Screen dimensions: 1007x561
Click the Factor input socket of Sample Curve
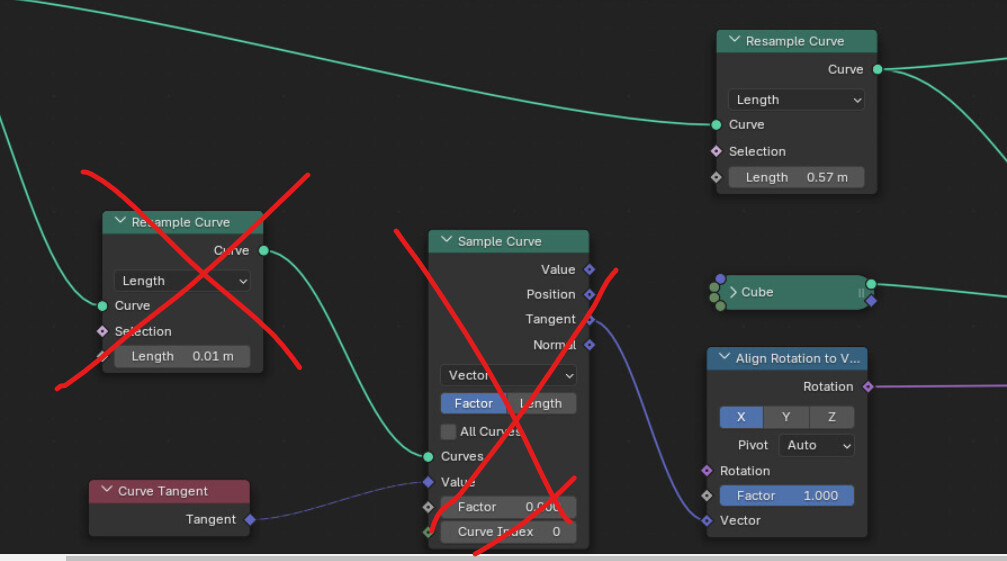(428, 507)
